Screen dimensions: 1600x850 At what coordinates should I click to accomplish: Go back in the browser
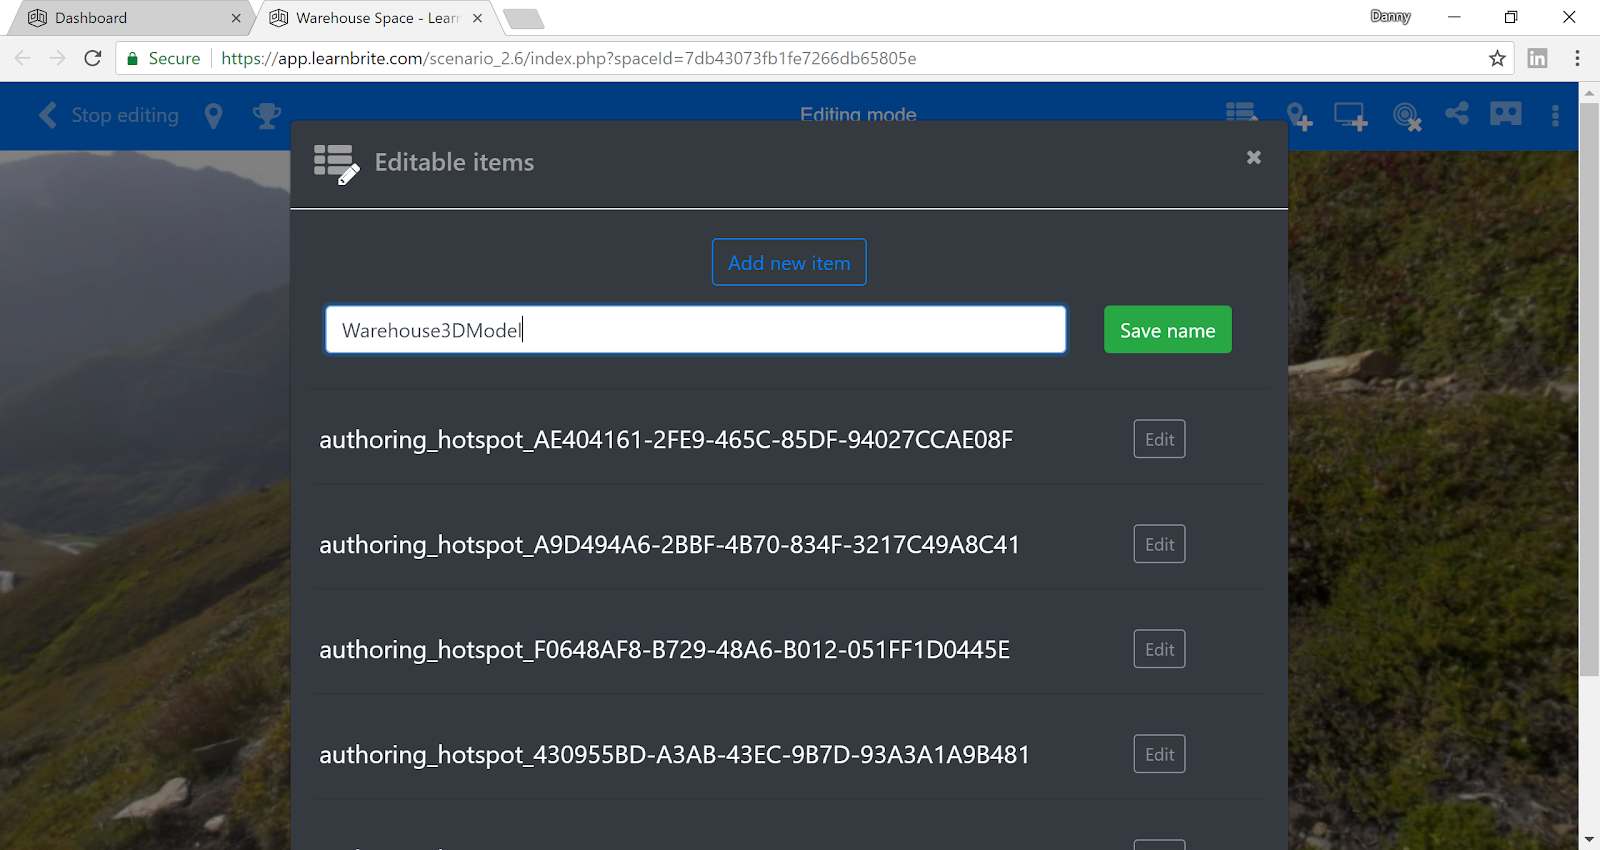point(23,58)
